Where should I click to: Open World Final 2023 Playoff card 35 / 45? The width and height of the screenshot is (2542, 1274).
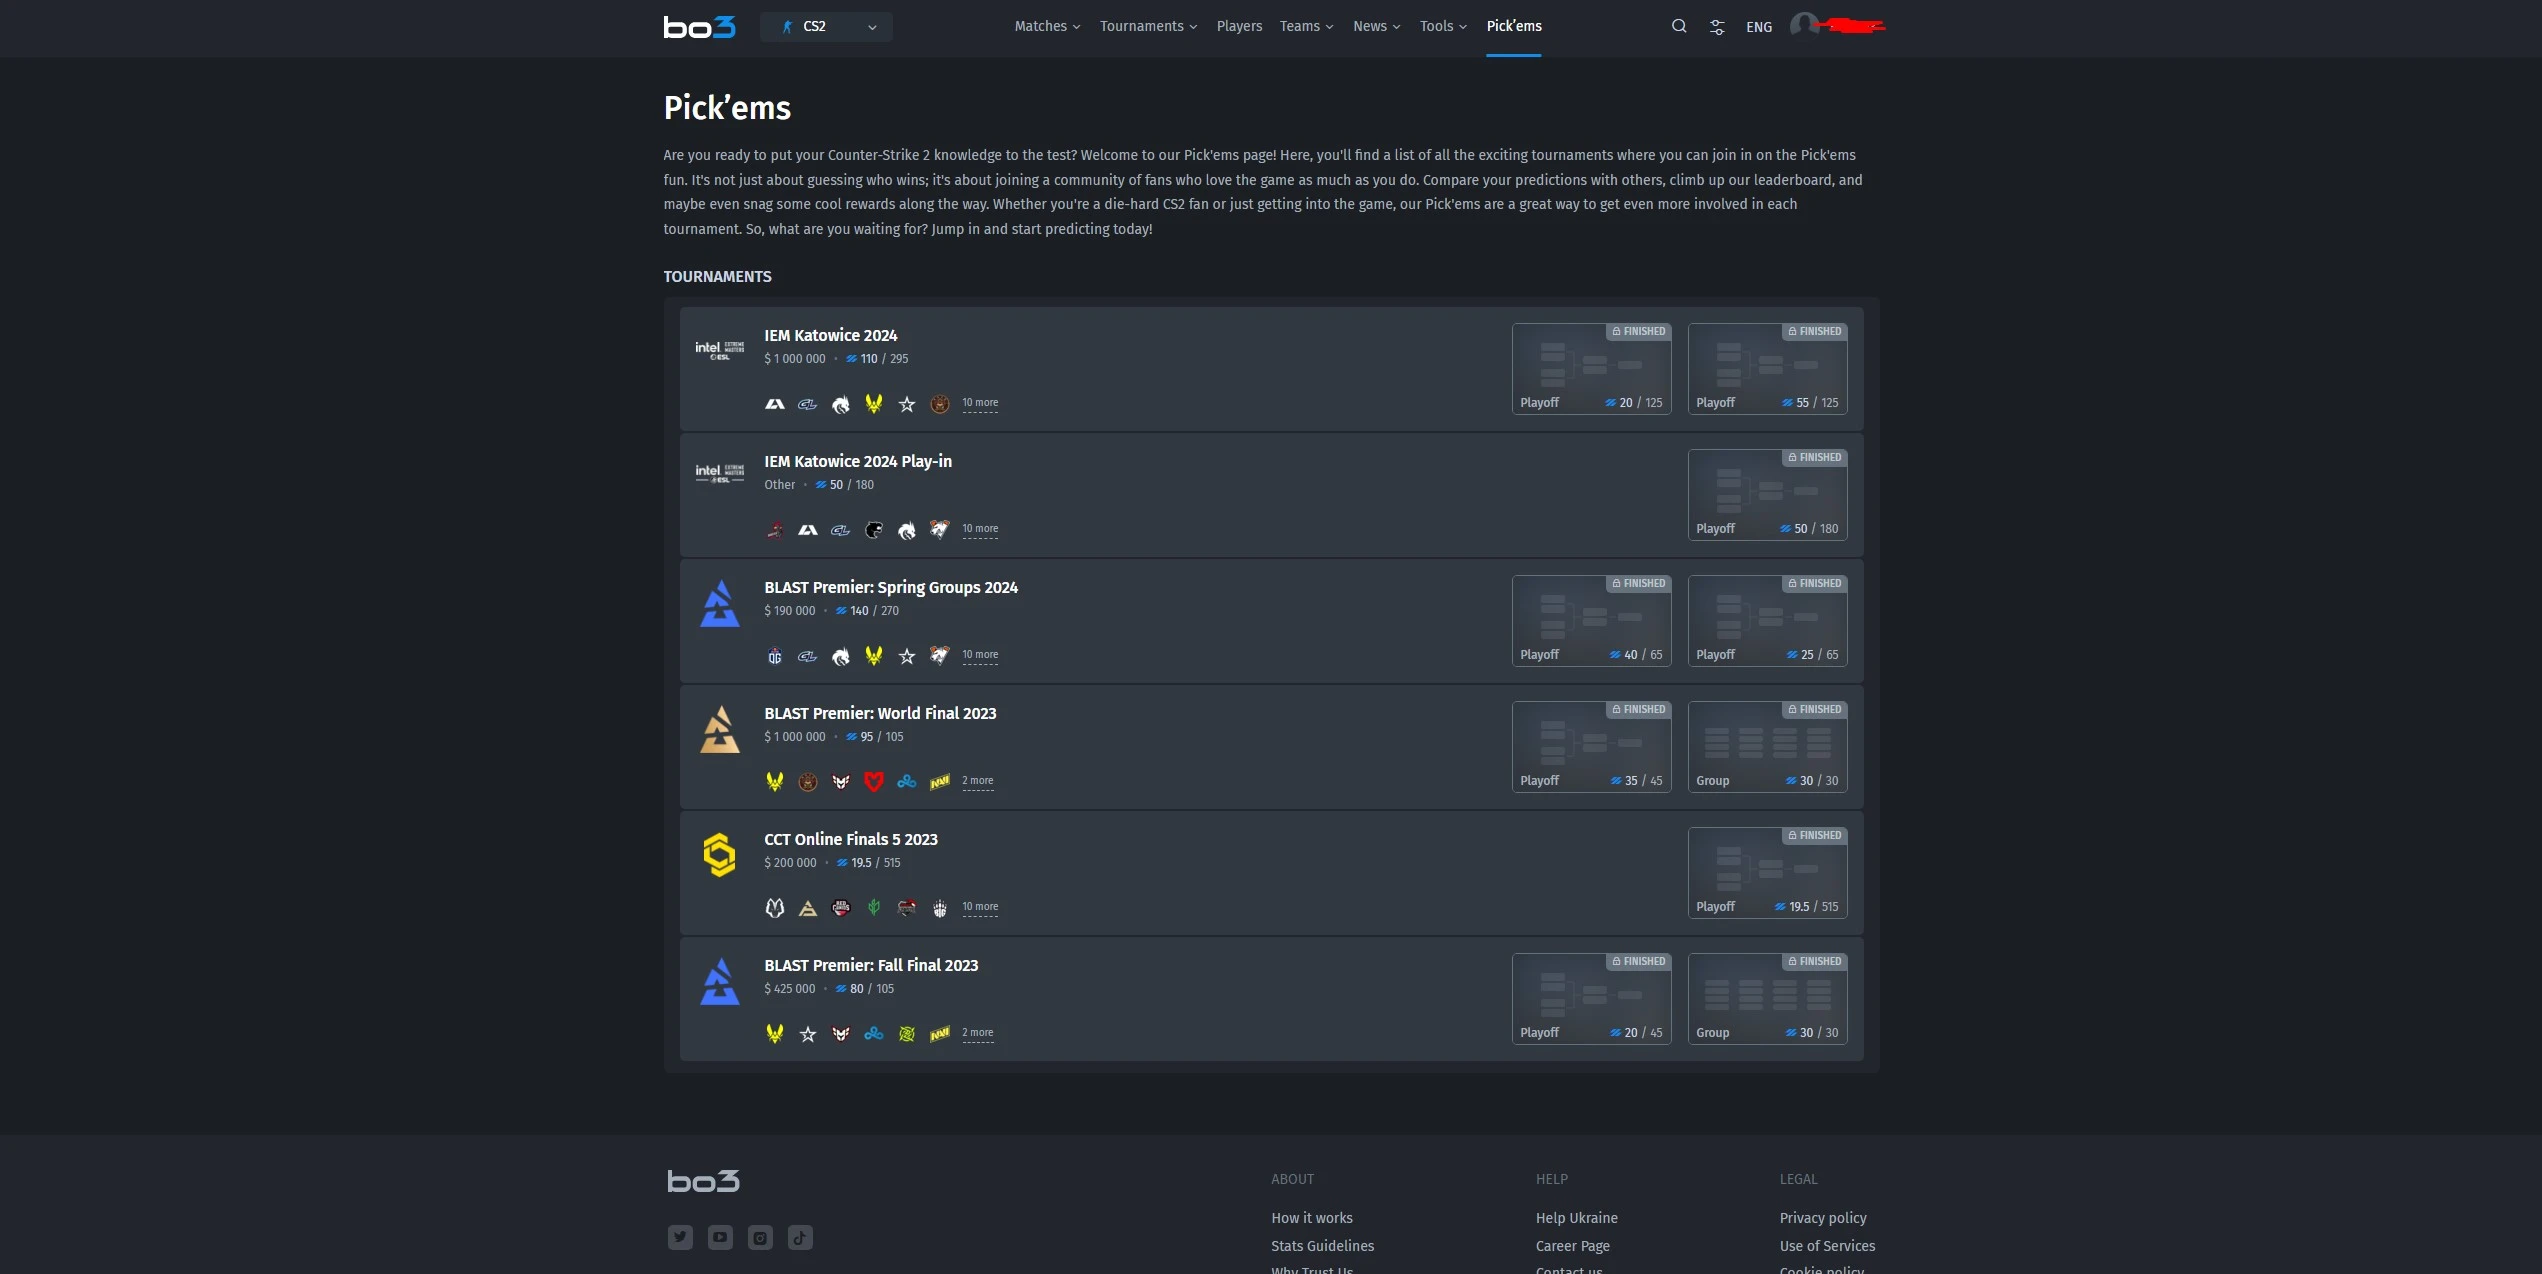pos(1591,746)
